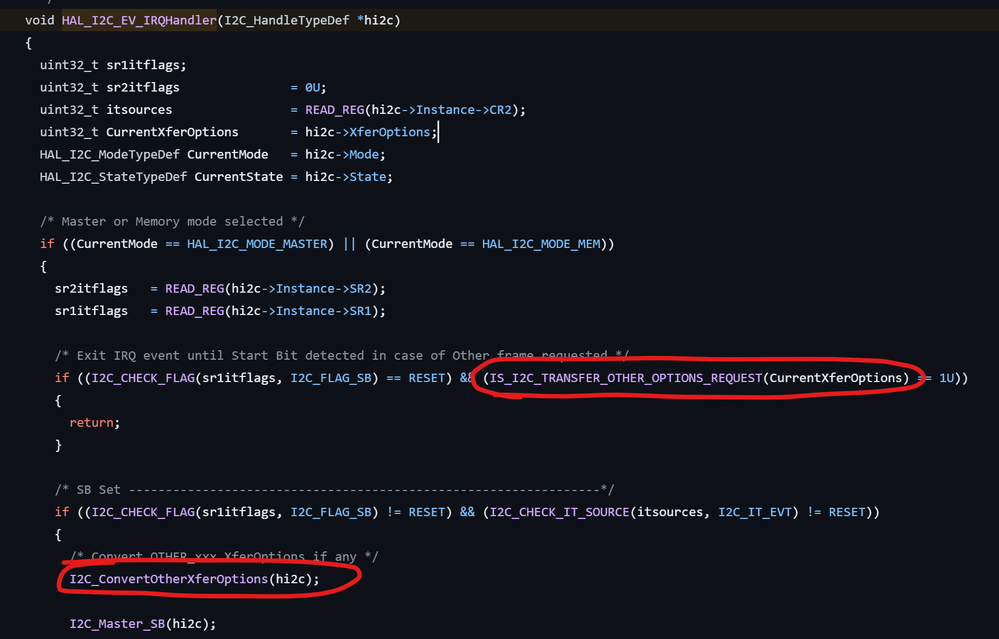The image size is (999, 639).
Task: Click the void return type keyword
Action: click(40, 20)
